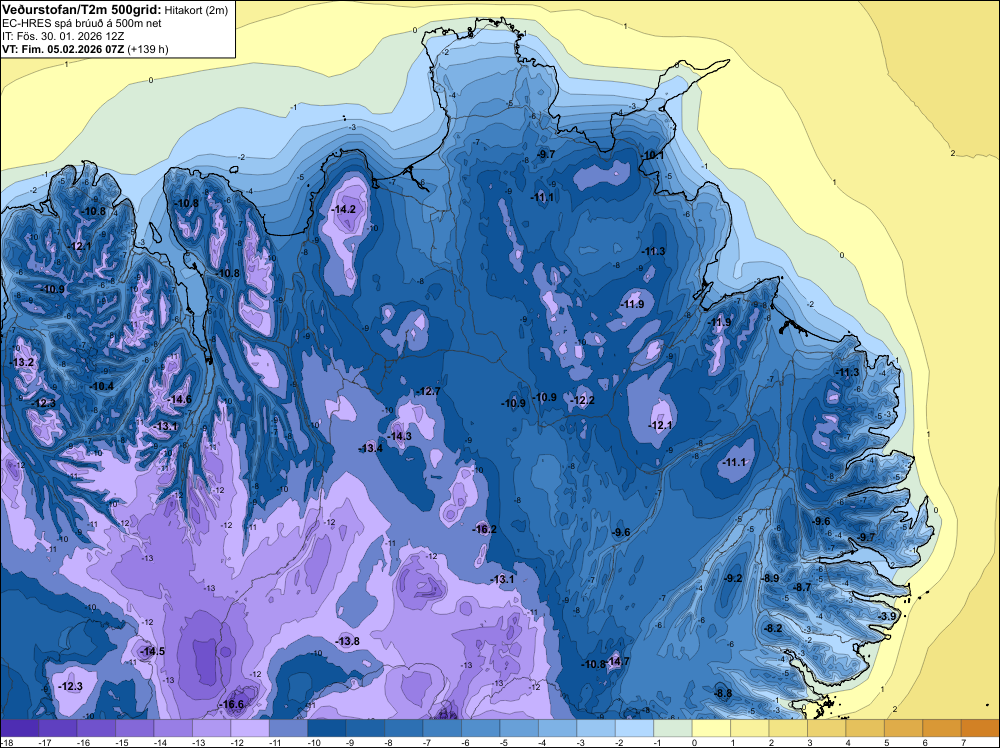Select legend swatch between 0 and 1

[711, 728]
